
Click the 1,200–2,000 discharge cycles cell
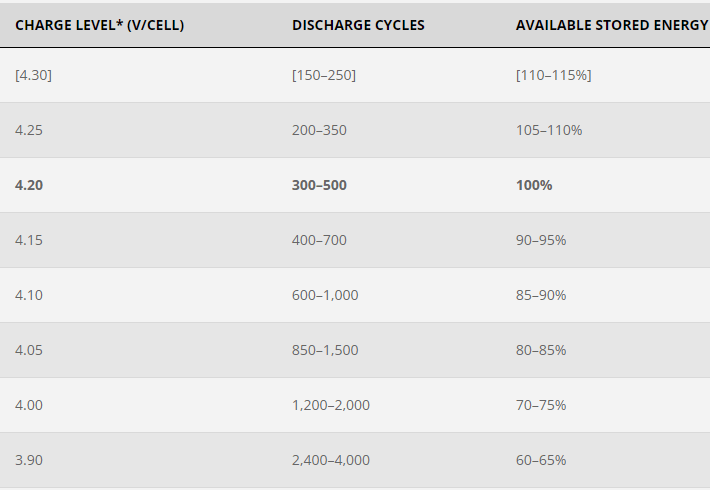click(331, 405)
